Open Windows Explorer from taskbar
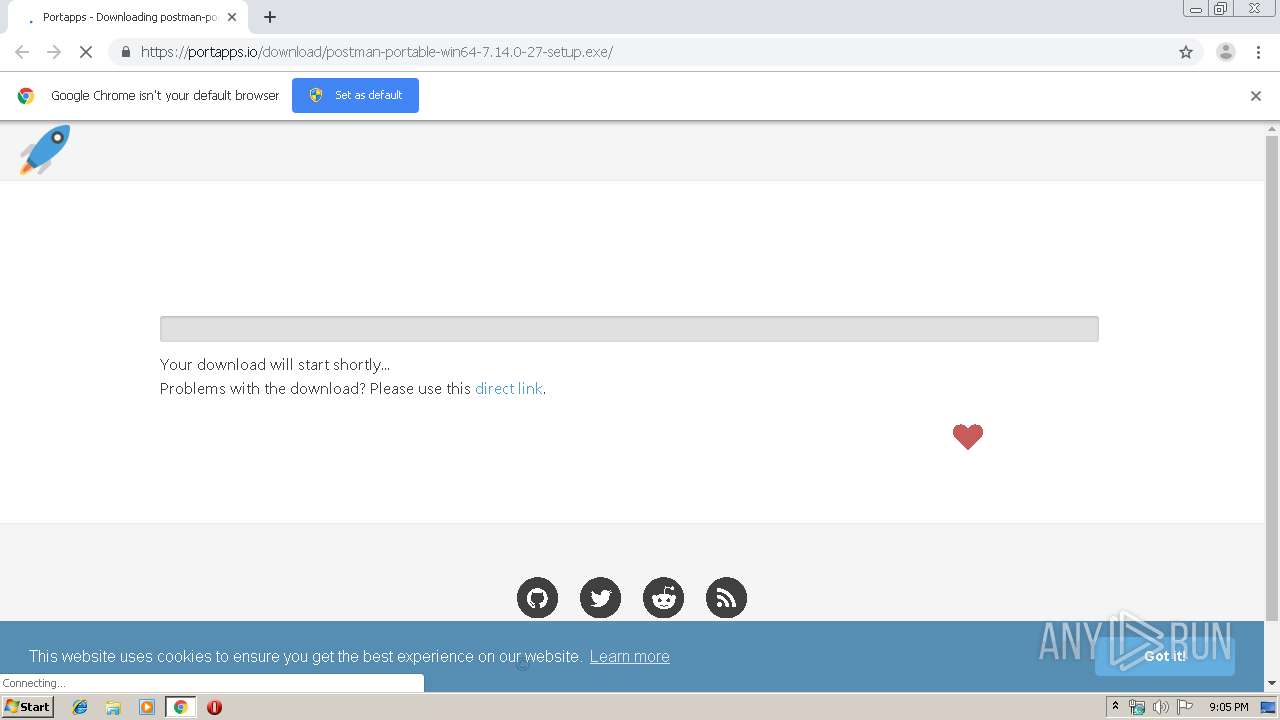This screenshot has height=720, width=1280. coord(113,707)
